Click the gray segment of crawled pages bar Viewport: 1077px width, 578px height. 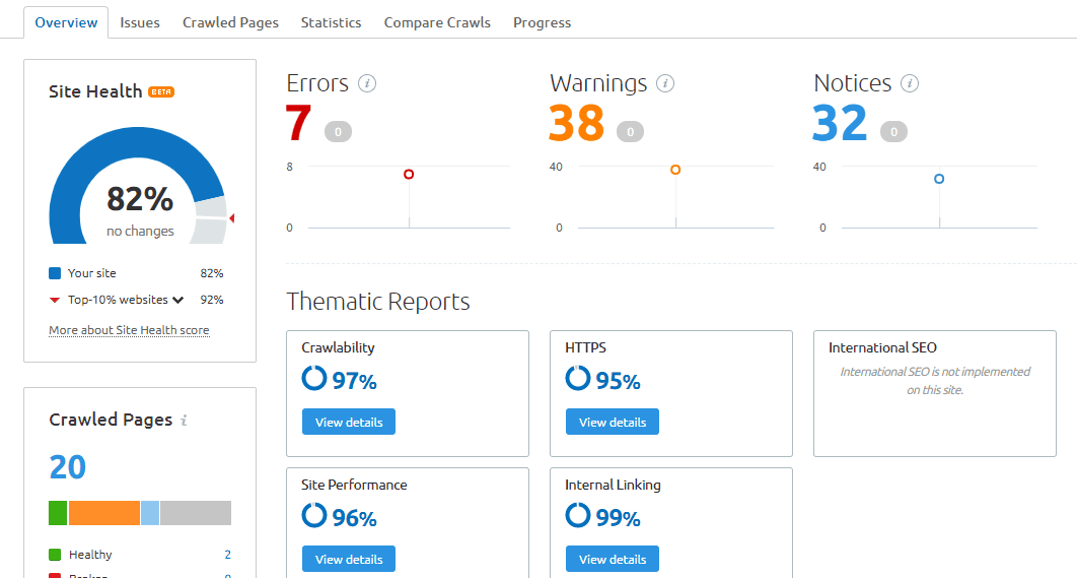[x=196, y=513]
